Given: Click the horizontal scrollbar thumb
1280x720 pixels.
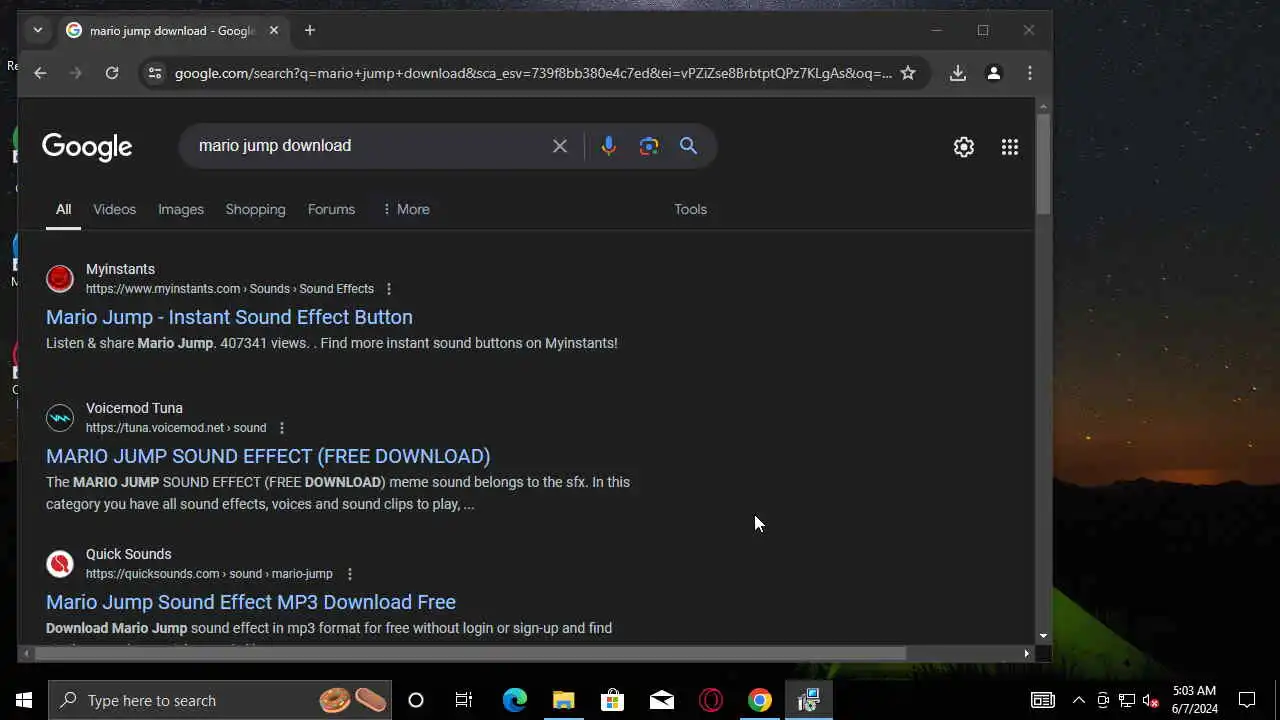Looking at the screenshot, I should (x=470, y=654).
